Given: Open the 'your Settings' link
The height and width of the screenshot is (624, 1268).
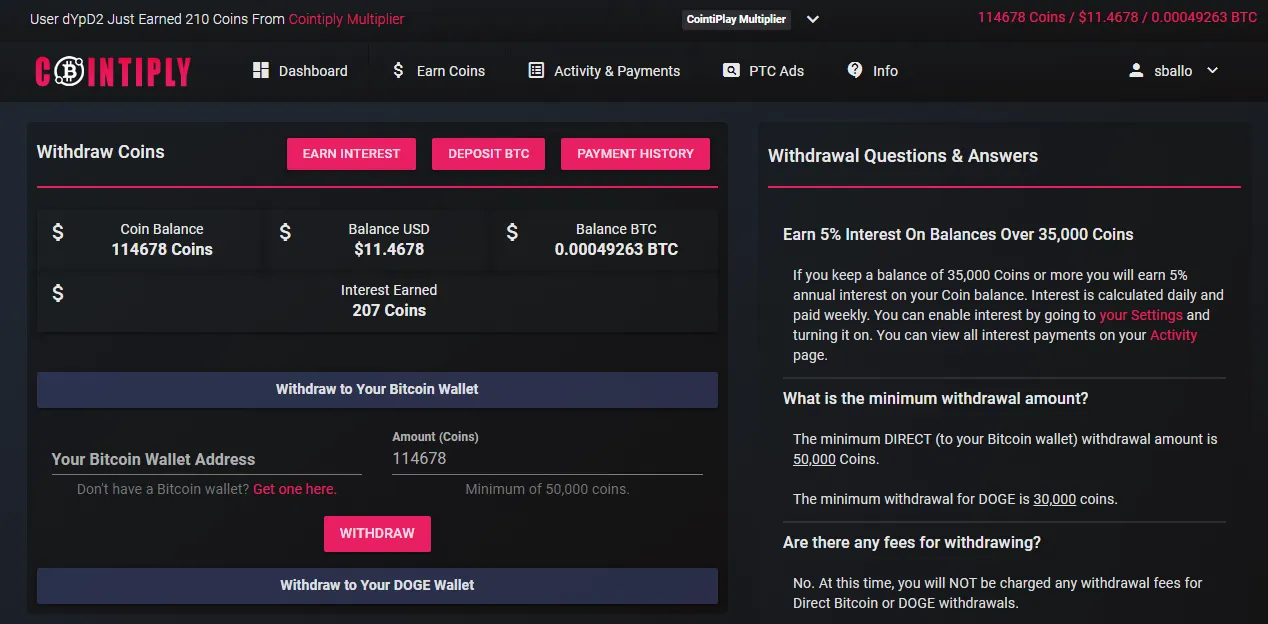Looking at the screenshot, I should point(1141,315).
